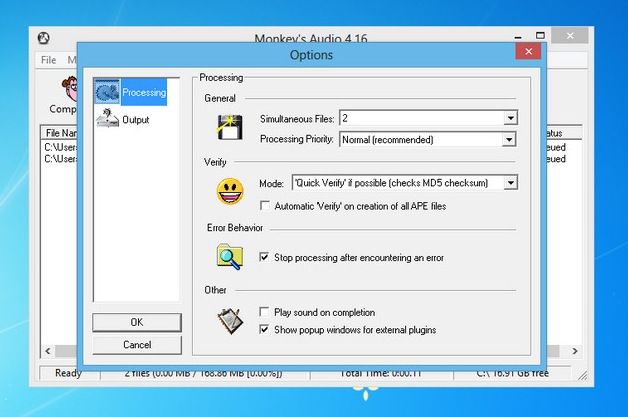Click OK to apply options
The image size is (628, 417).
pos(137,322)
